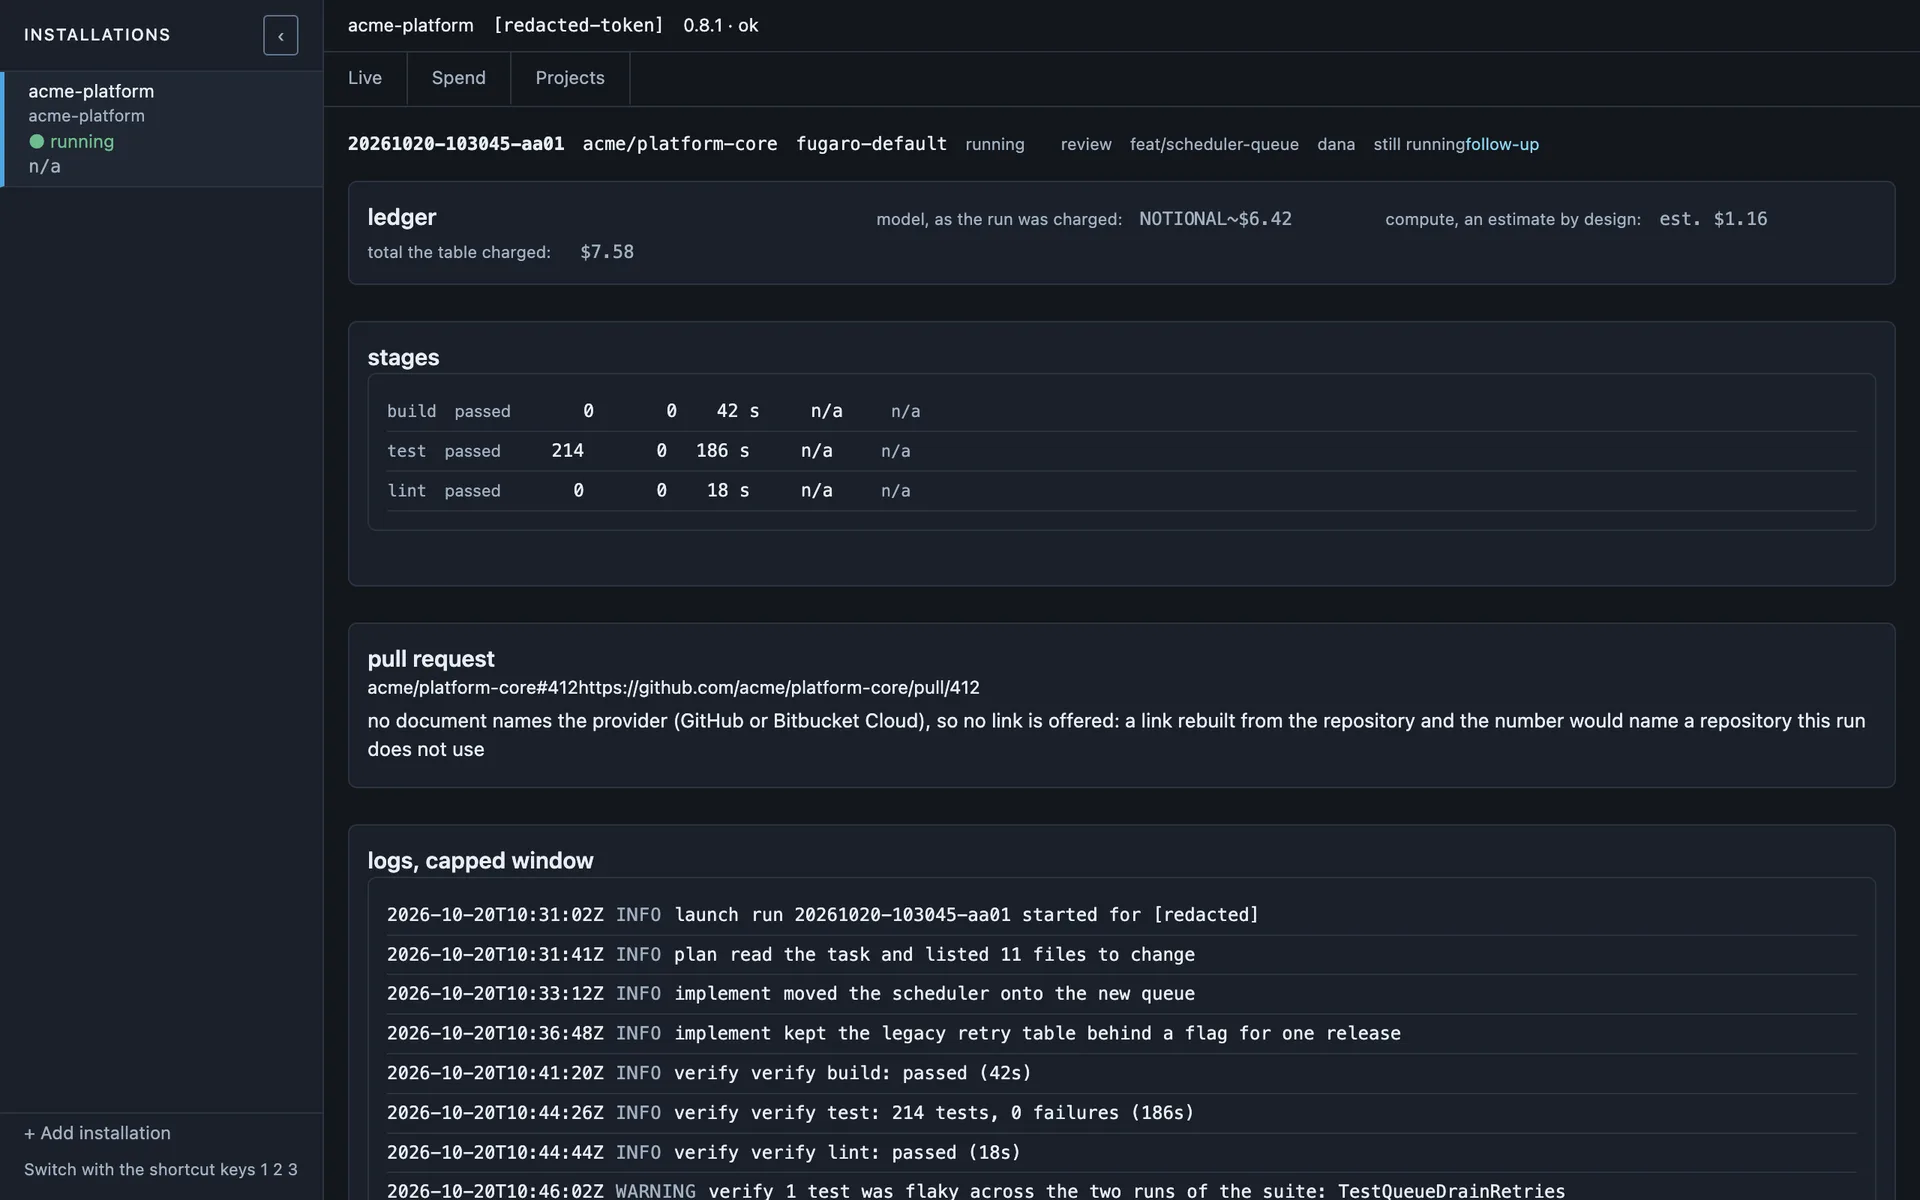The height and width of the screenshot is (1200, 1920).
Task: Click the 214 test count cell
Action: click(x=567, y=451)
